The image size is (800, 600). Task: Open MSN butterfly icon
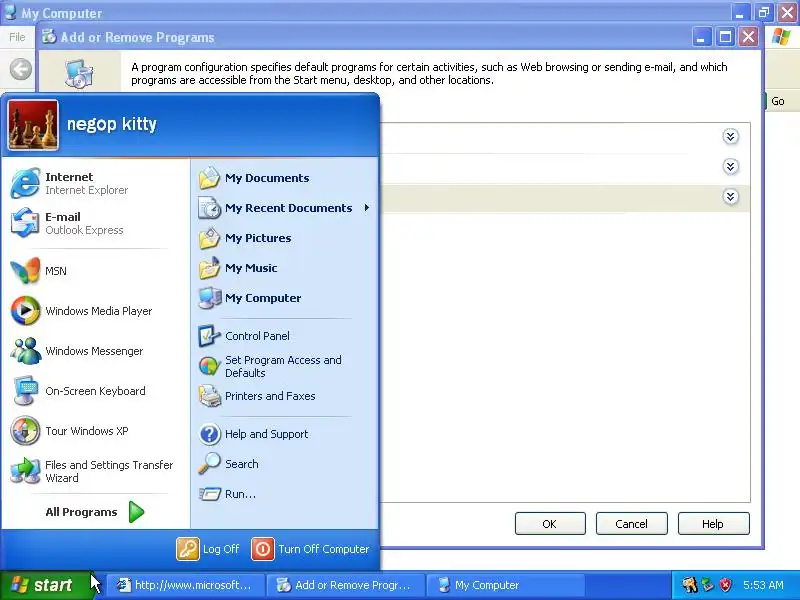pos(25,270)
